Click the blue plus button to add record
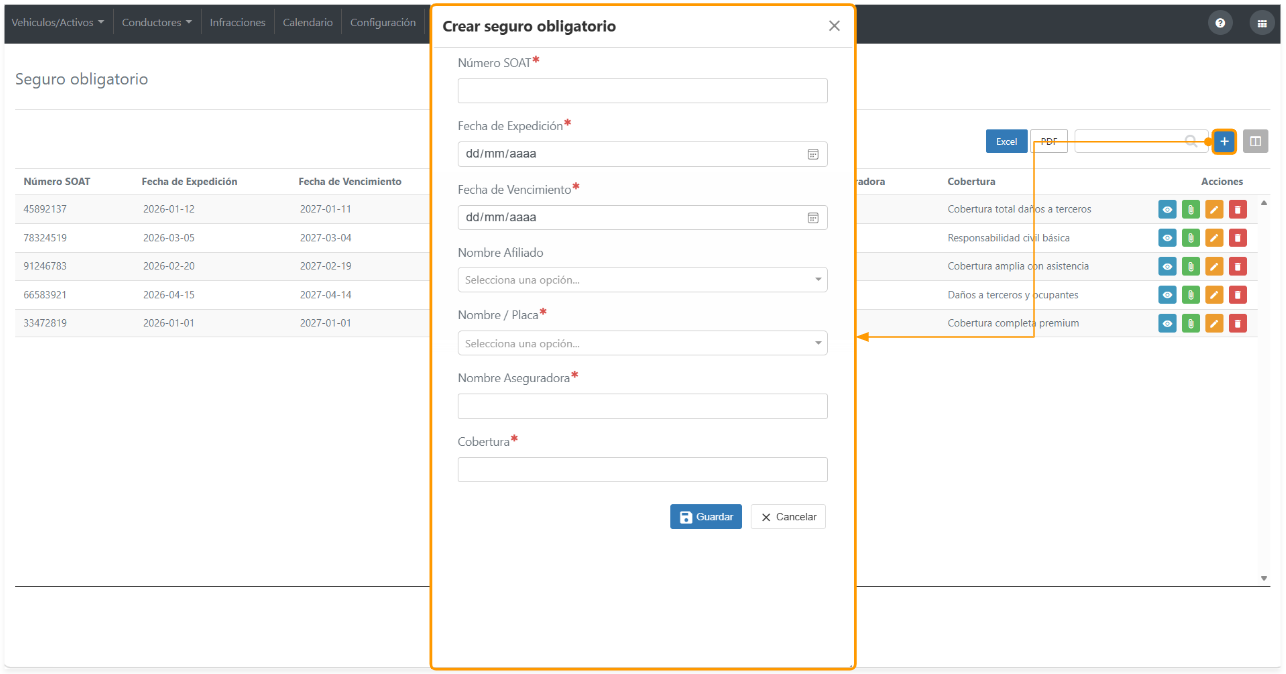 [1225, 142]
